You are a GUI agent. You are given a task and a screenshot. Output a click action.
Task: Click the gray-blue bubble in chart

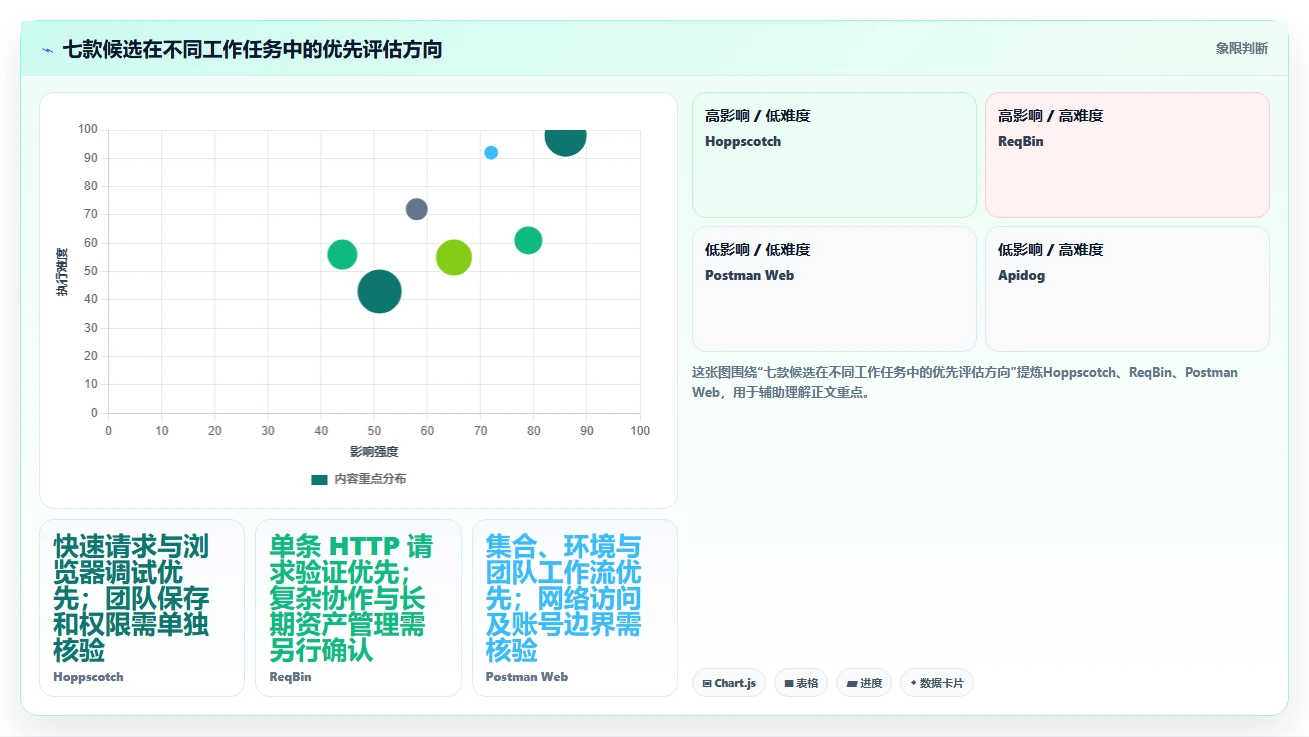417,209
